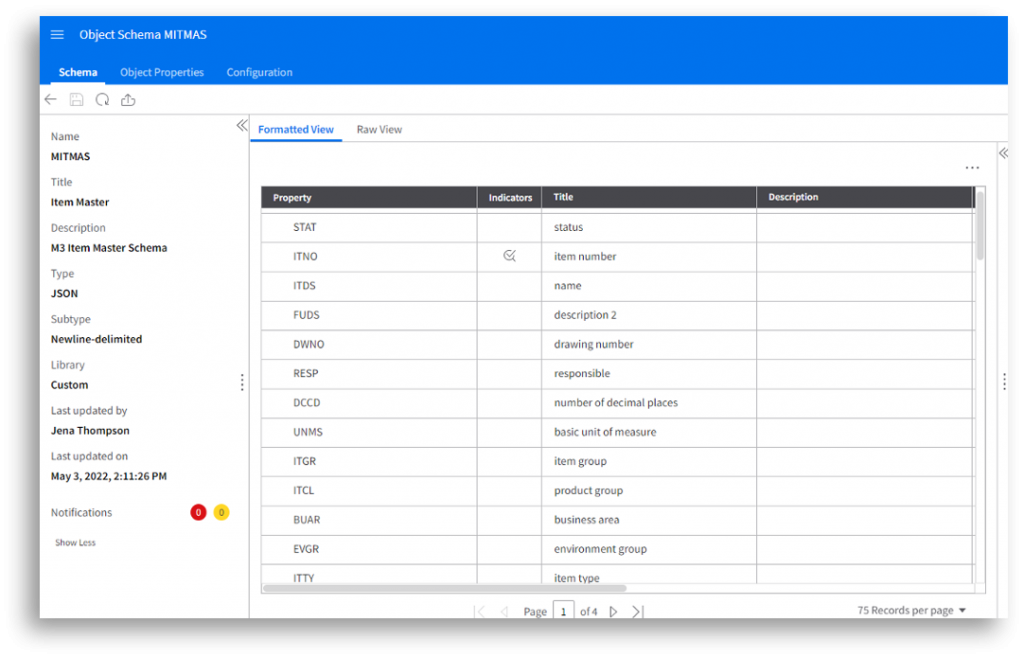The height and width of the screenshot is (658, 1024).
Task: Click the 'environment group' title cell
Action: pyautogui.click(x=649, y=549)
